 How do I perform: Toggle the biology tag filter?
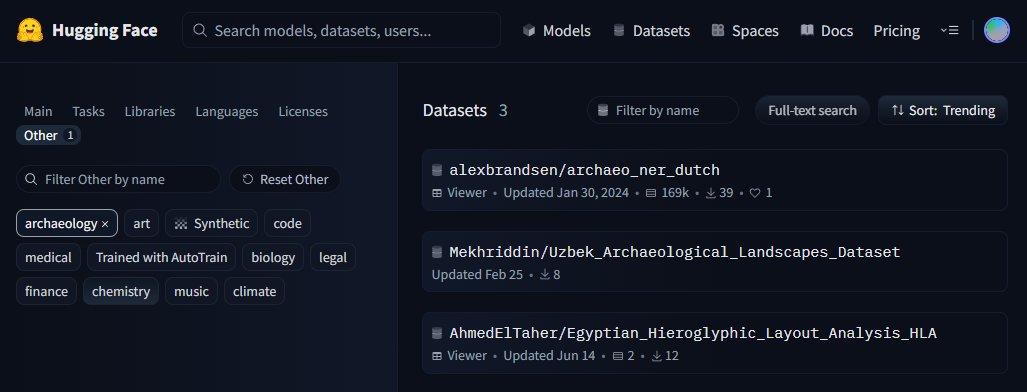273,258
